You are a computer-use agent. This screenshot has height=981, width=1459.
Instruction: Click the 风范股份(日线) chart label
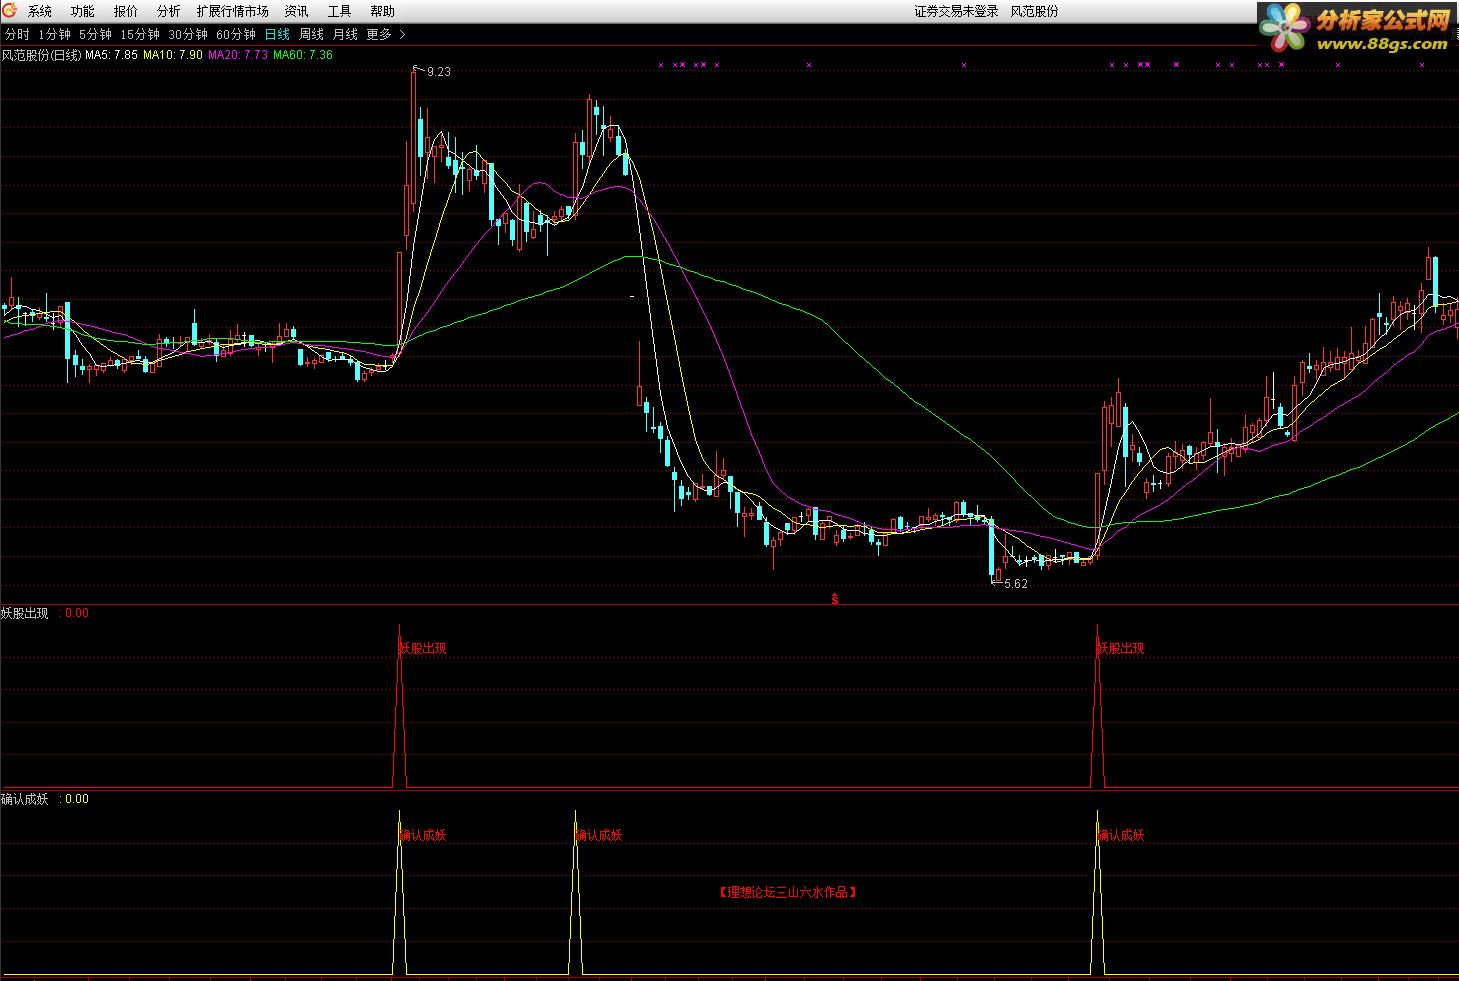[x=41, y=55]
